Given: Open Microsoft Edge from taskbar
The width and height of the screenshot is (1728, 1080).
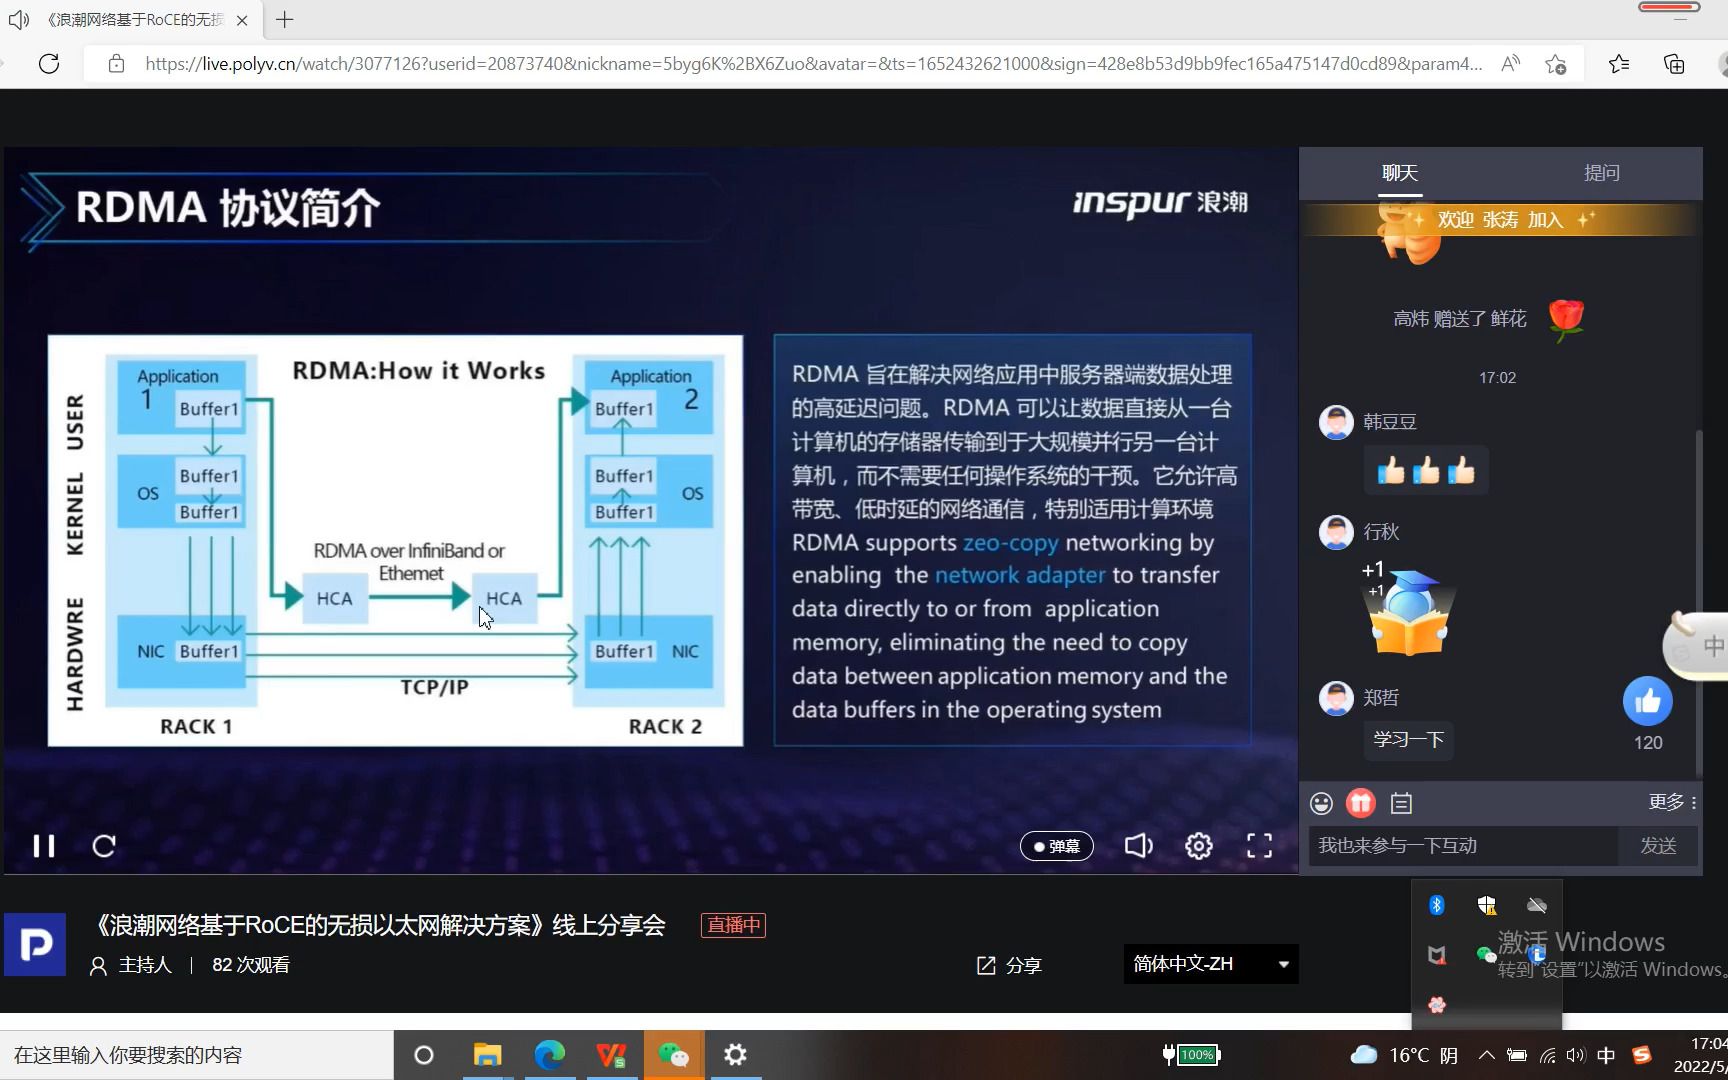Looking at the screenshot, I should pyautogui.click(x=549, y=1055).
